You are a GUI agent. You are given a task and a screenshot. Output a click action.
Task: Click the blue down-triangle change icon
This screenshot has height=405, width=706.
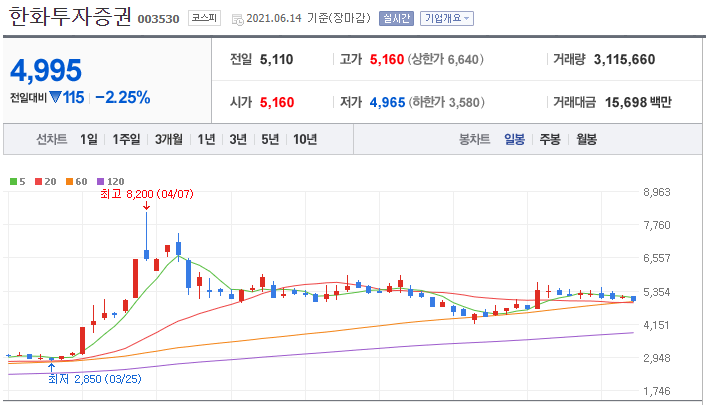click(x=55, y=97)
